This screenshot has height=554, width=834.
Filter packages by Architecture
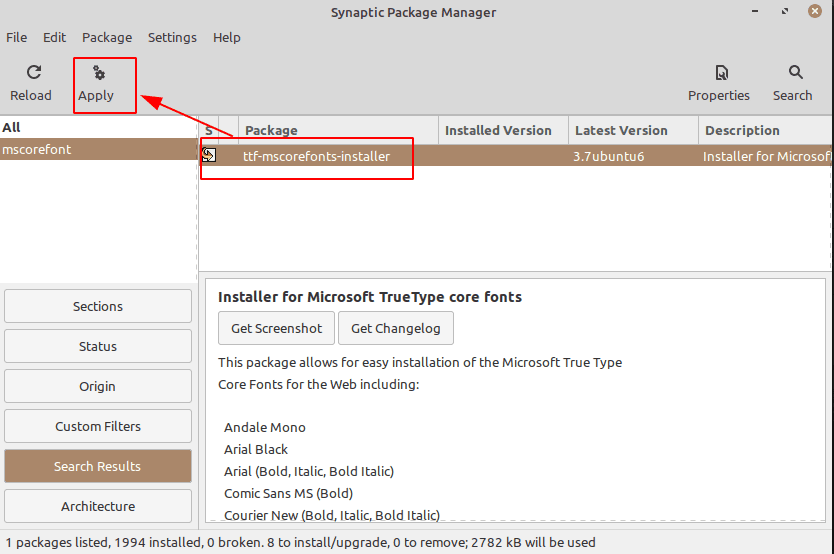(98, 506)
